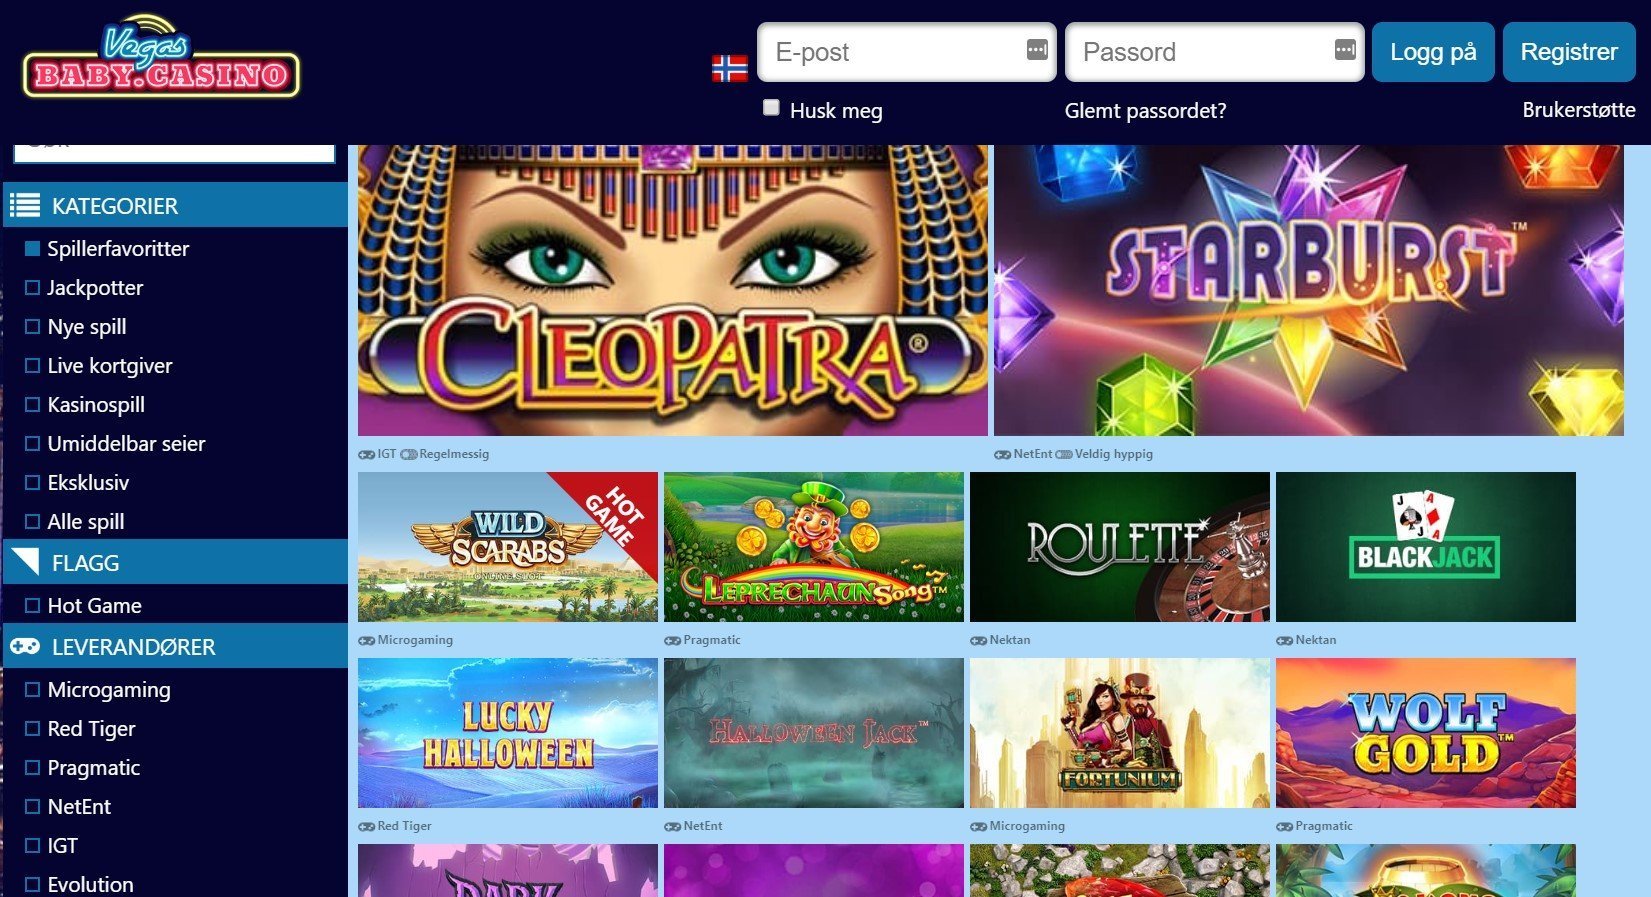
Task: Select the Microgaming provider checkbox
Action: point(32,690)
